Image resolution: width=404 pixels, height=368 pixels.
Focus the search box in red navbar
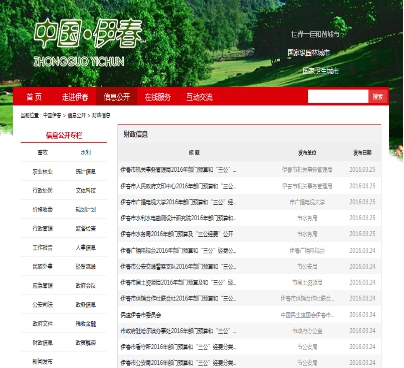[338, 97]
